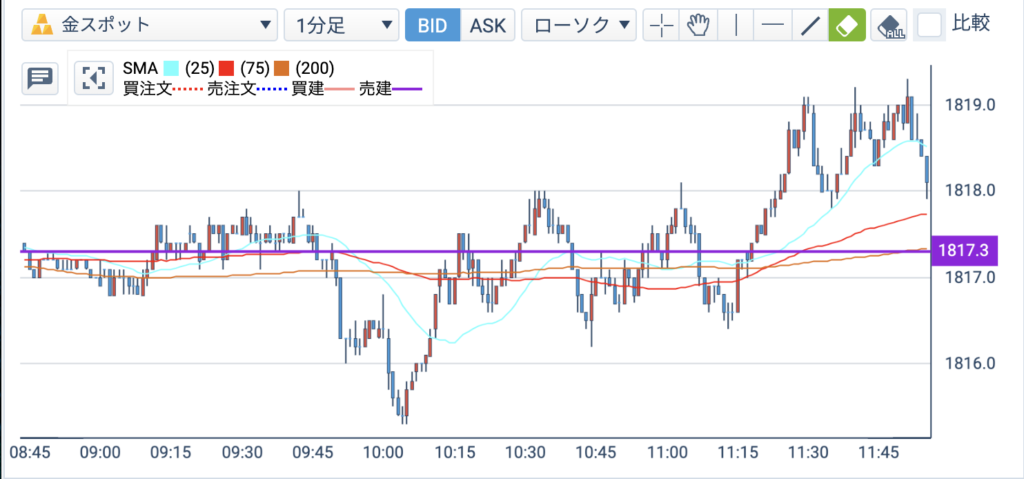The width and height of the screenshot is (1024, 479).
Task: Switch price display to BID
Action: tap(432, 25)
